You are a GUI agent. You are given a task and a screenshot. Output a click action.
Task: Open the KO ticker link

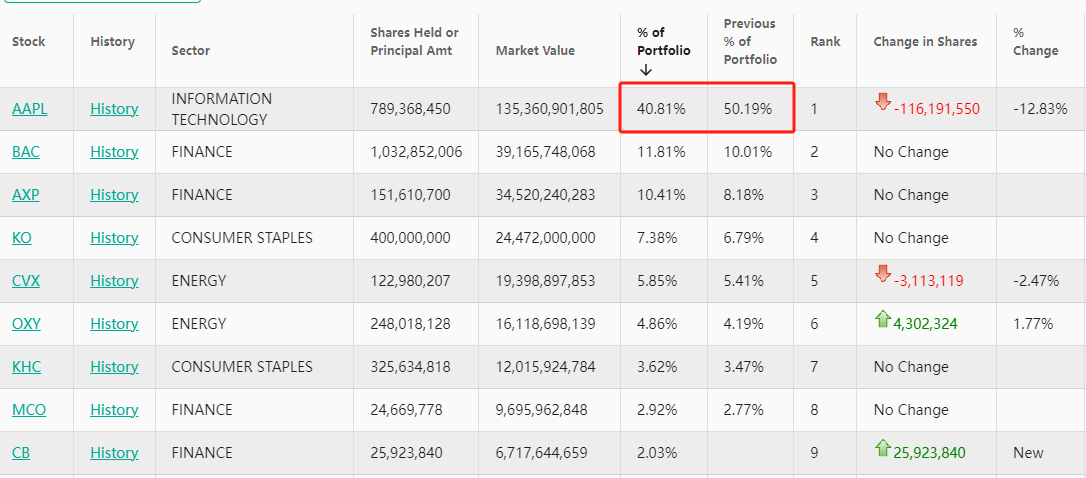22,238
